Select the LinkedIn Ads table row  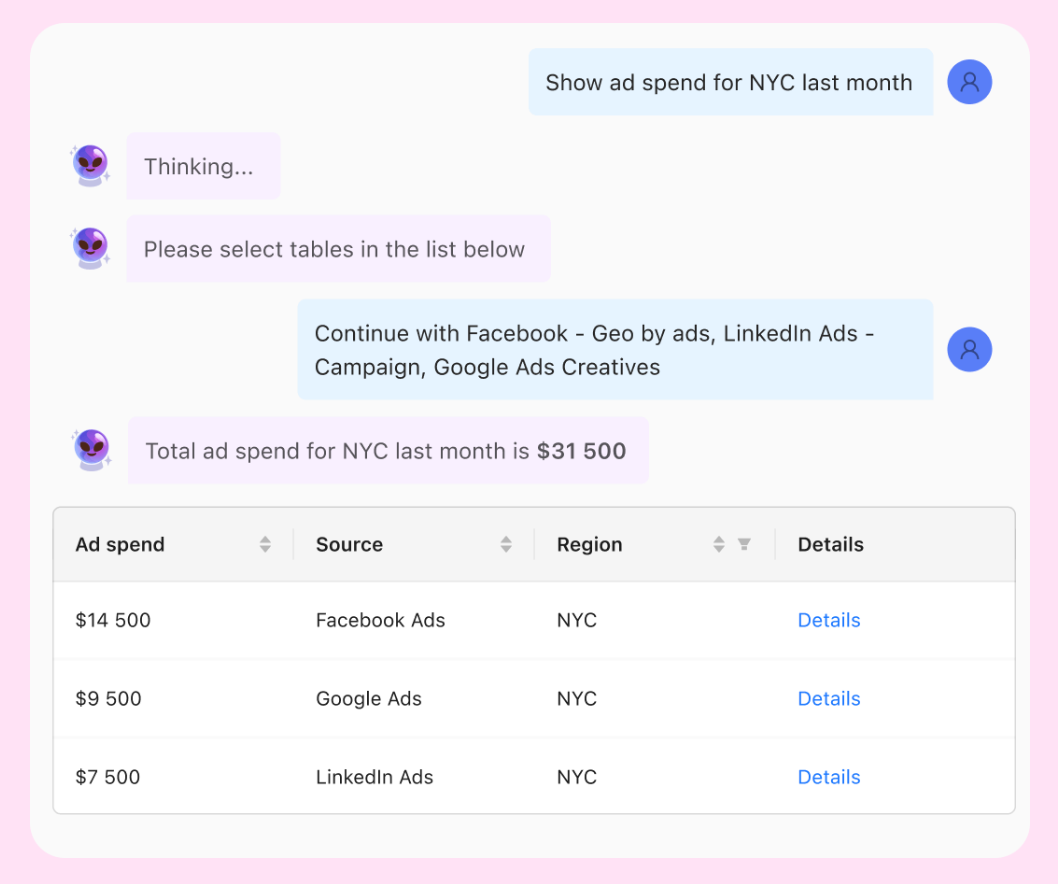pos(400,777)
